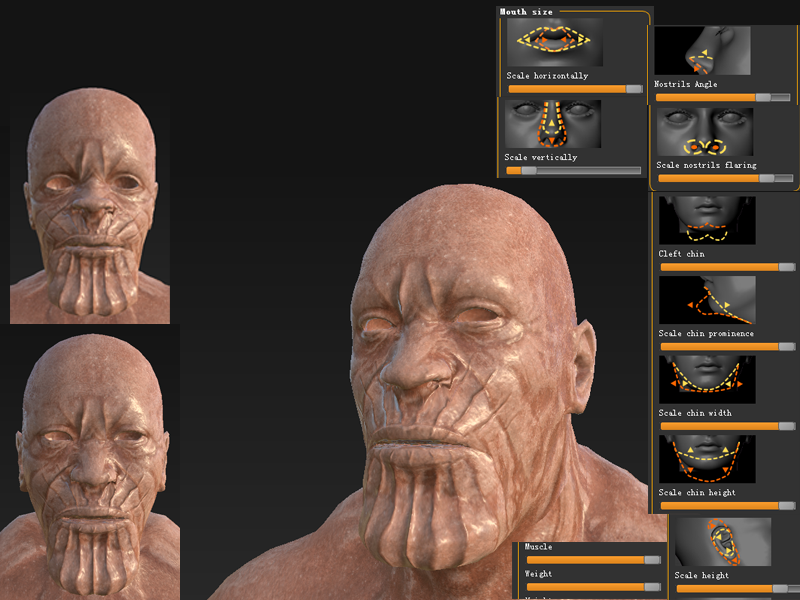Screen dimensions: 800x600
Task: Click the nose Scale vertically preview image
Action: 553,124
